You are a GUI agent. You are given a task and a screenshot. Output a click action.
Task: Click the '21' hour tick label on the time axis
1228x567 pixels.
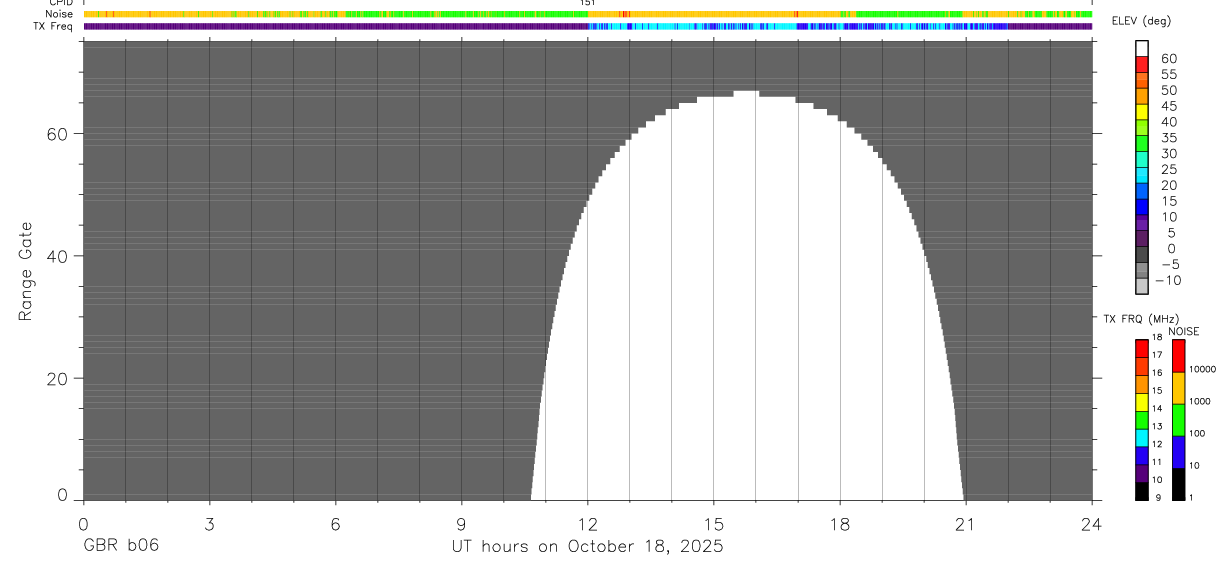point(966,523)
